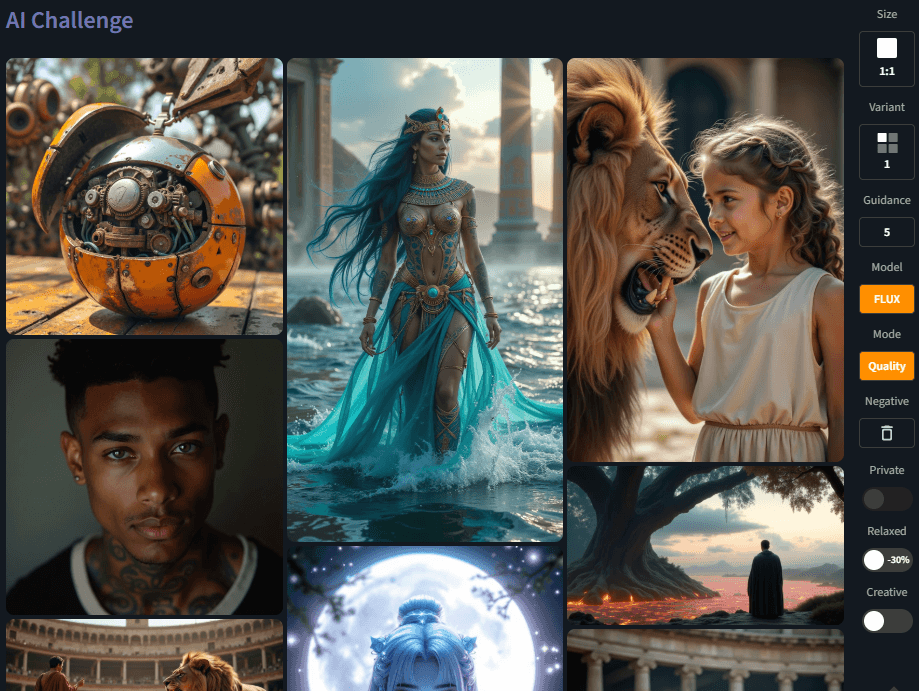Clear negative prompt with the trash icon

pos(886,433)
